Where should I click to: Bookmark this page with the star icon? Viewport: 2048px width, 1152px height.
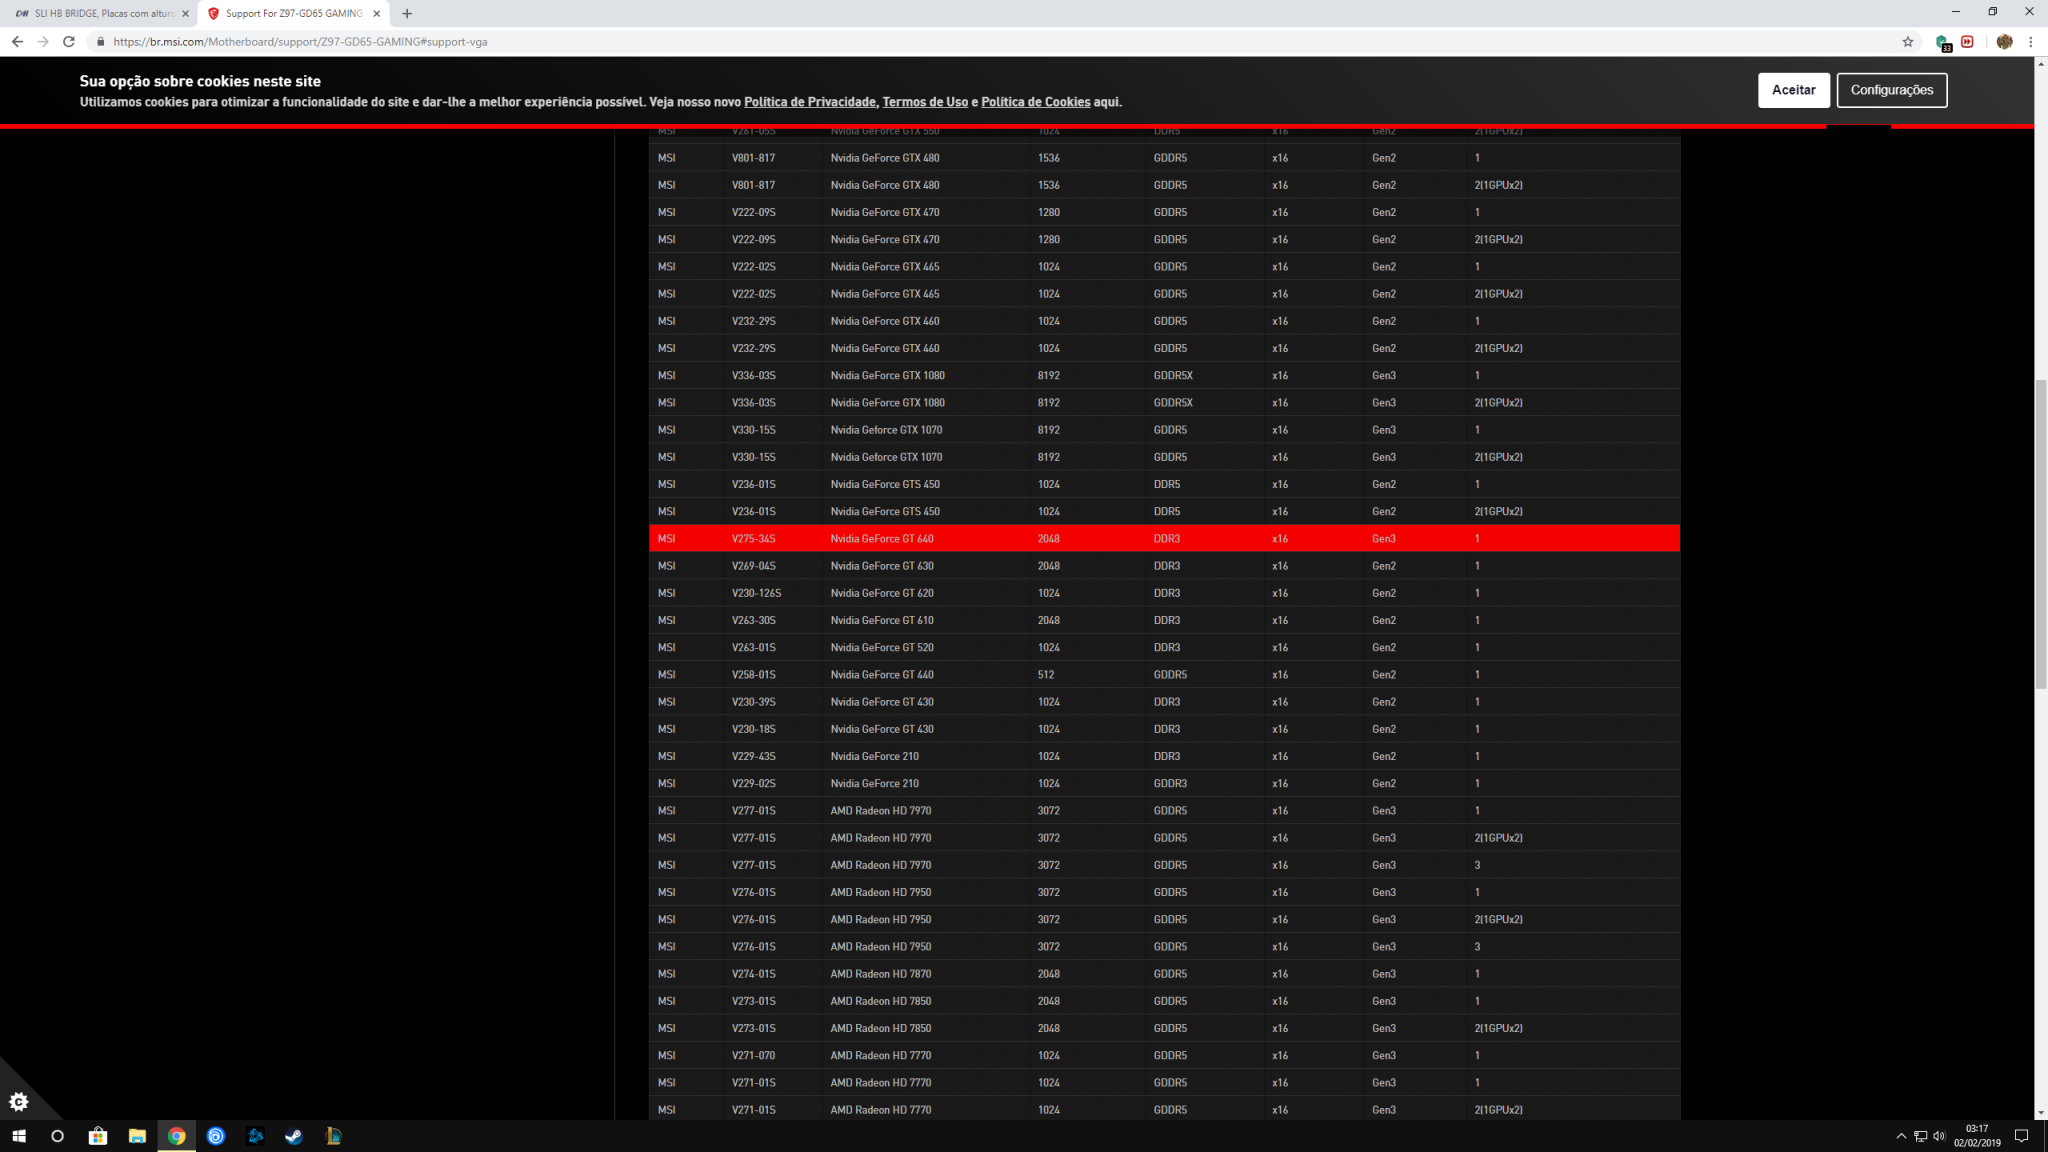tap(1908, 41)
